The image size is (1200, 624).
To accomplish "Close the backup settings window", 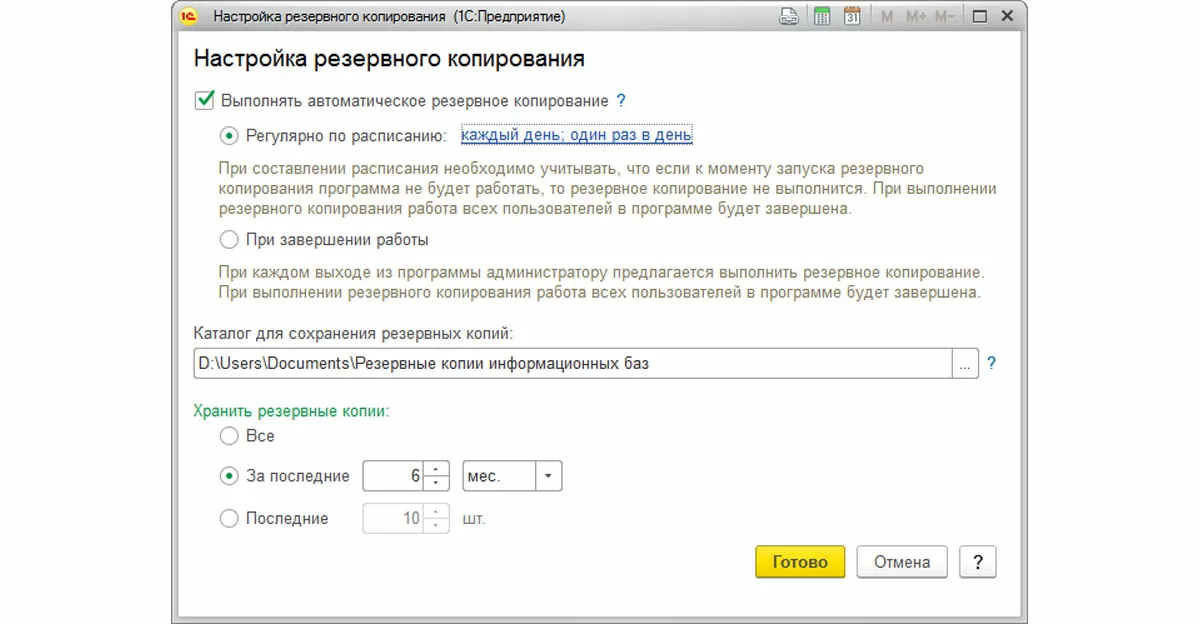I will pos(1007,17).
